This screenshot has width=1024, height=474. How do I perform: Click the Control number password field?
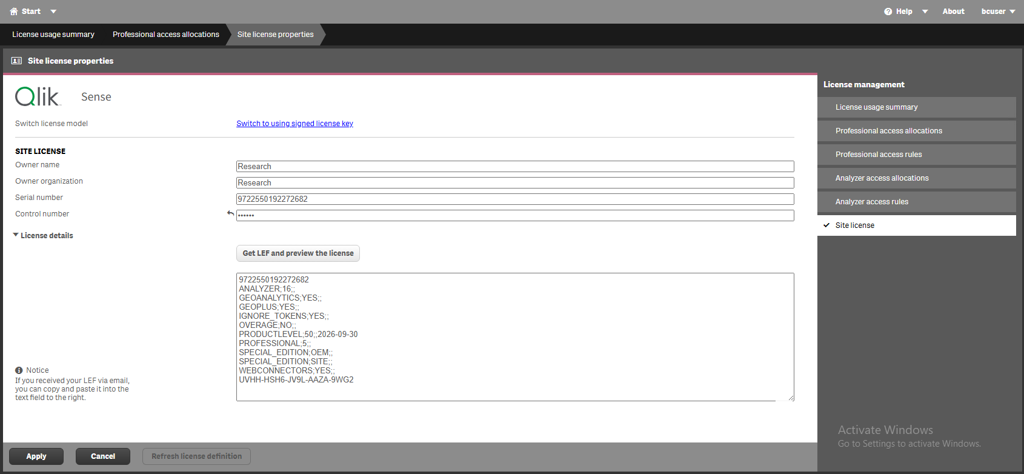(x=515, y=215)
